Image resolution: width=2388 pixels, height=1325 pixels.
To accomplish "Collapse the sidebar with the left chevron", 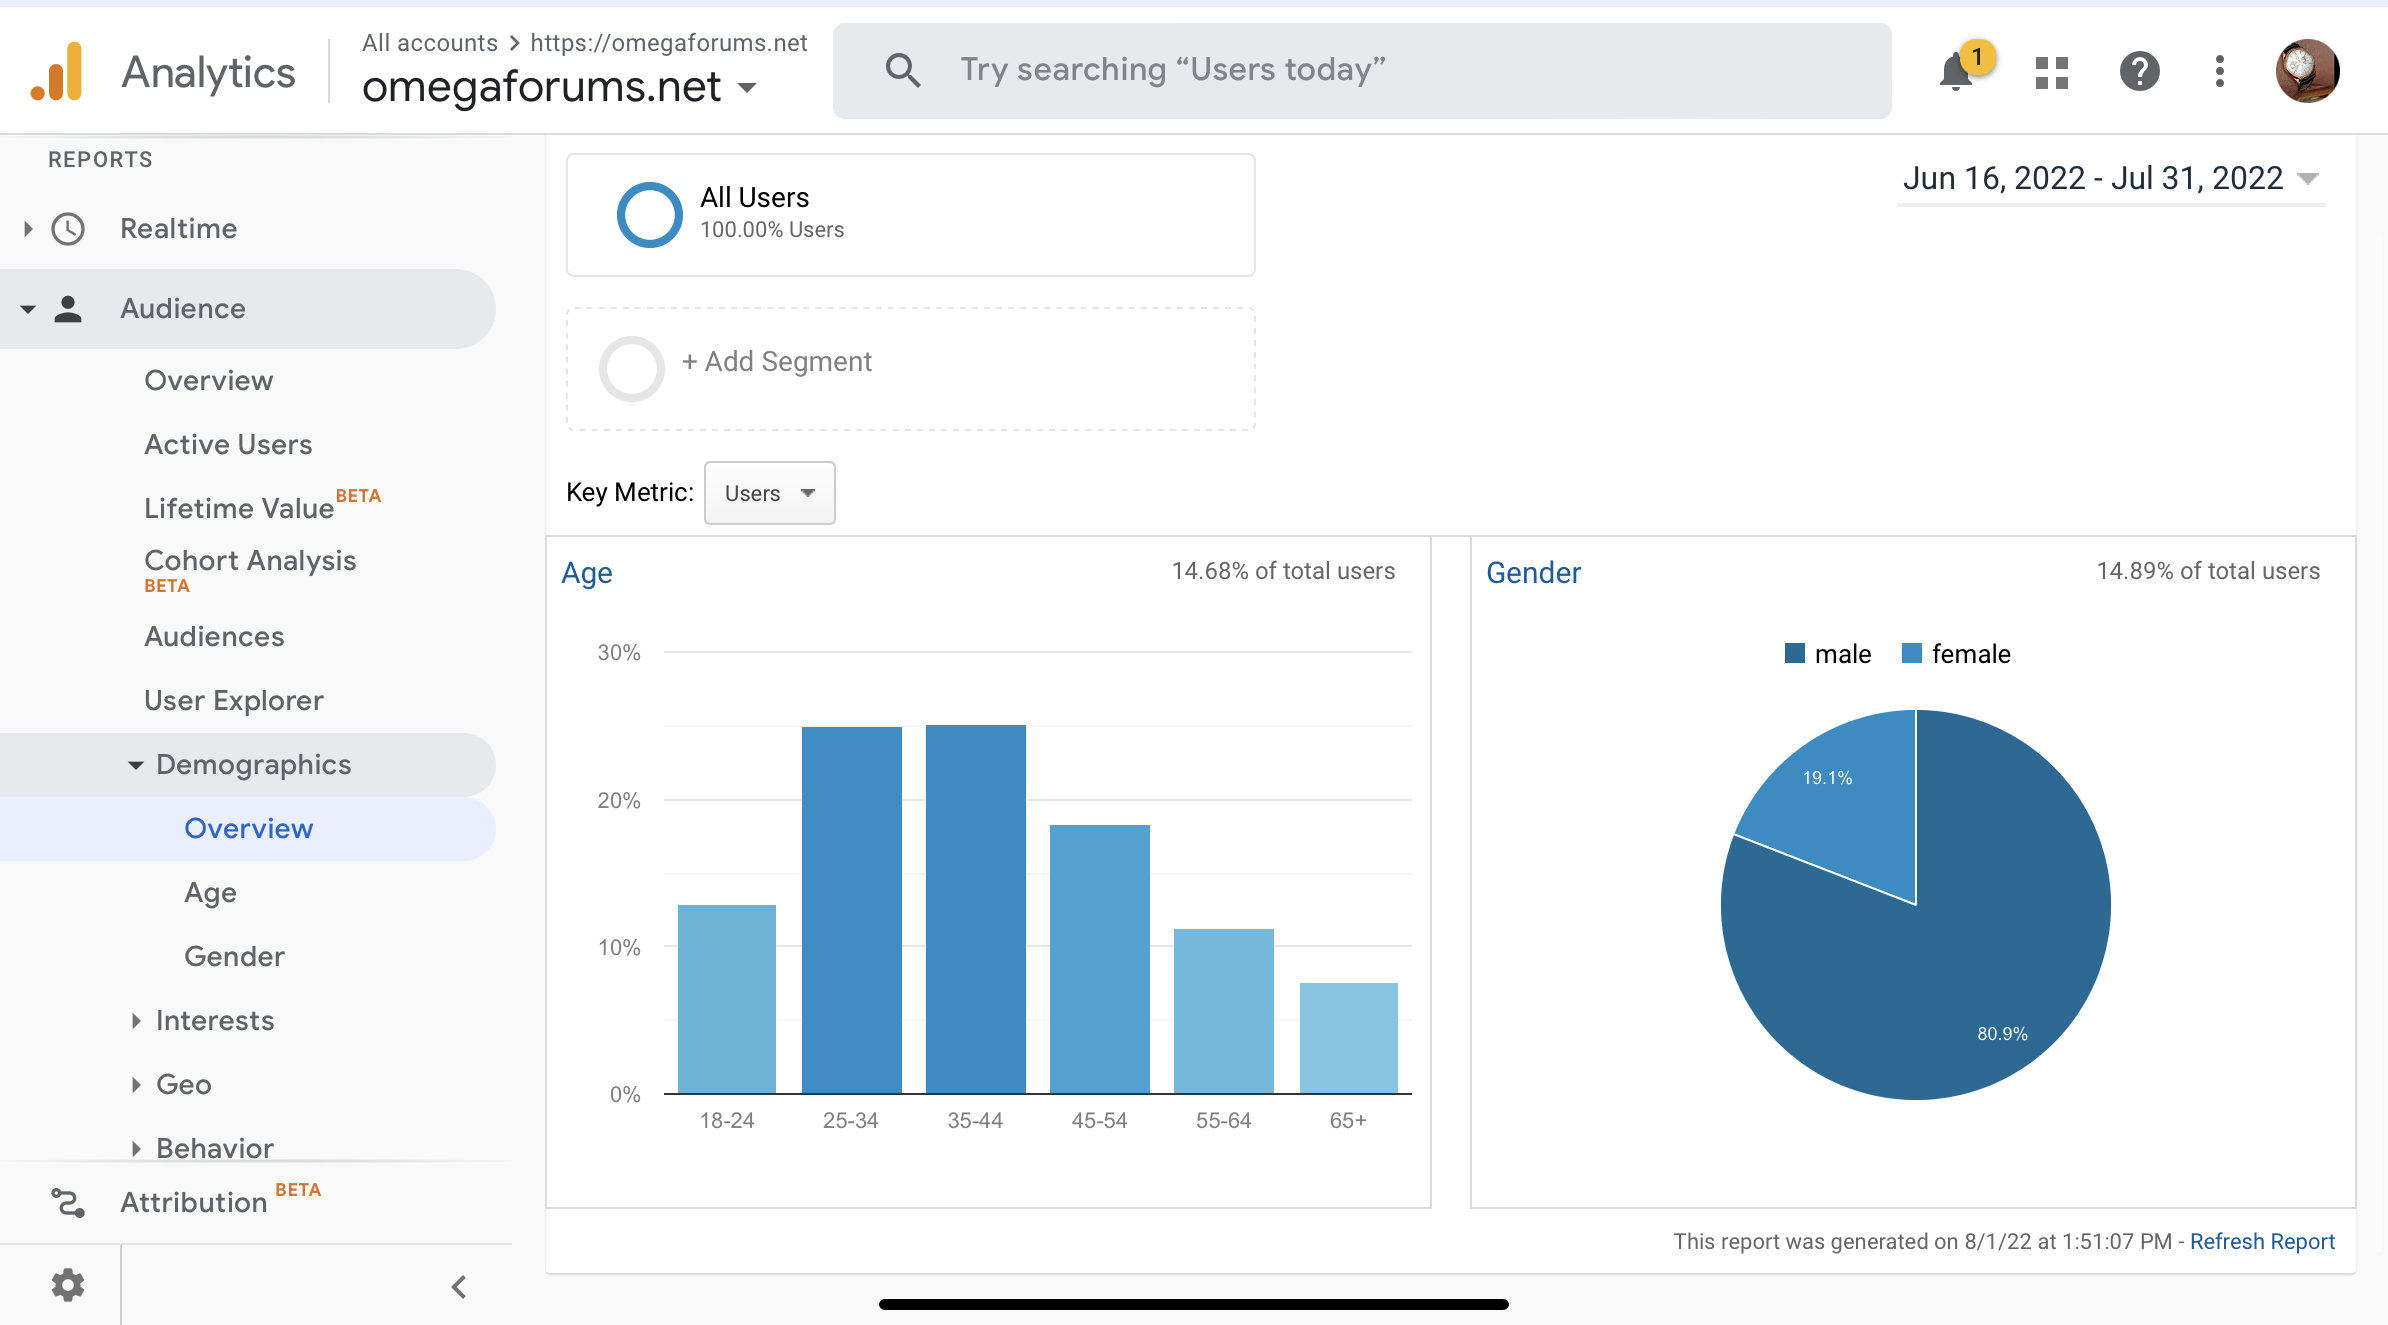I will pyautogui.click(x=459, y=1287).
